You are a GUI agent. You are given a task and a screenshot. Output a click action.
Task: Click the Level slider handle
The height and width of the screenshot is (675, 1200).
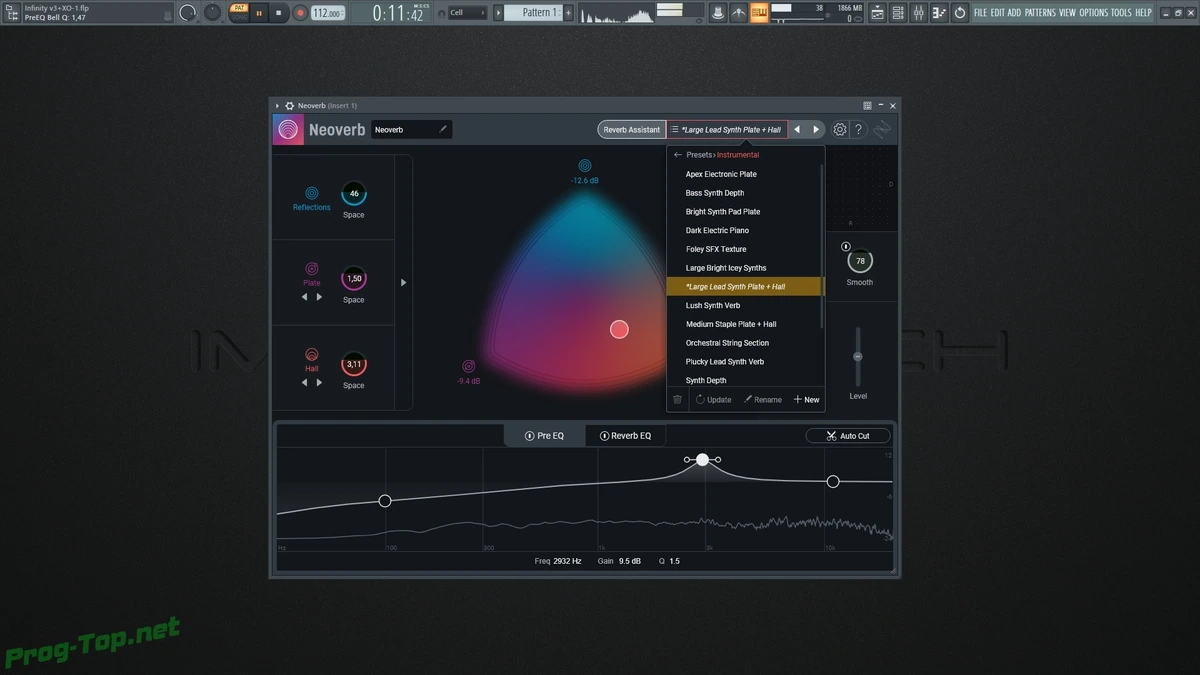pos(857,357)
